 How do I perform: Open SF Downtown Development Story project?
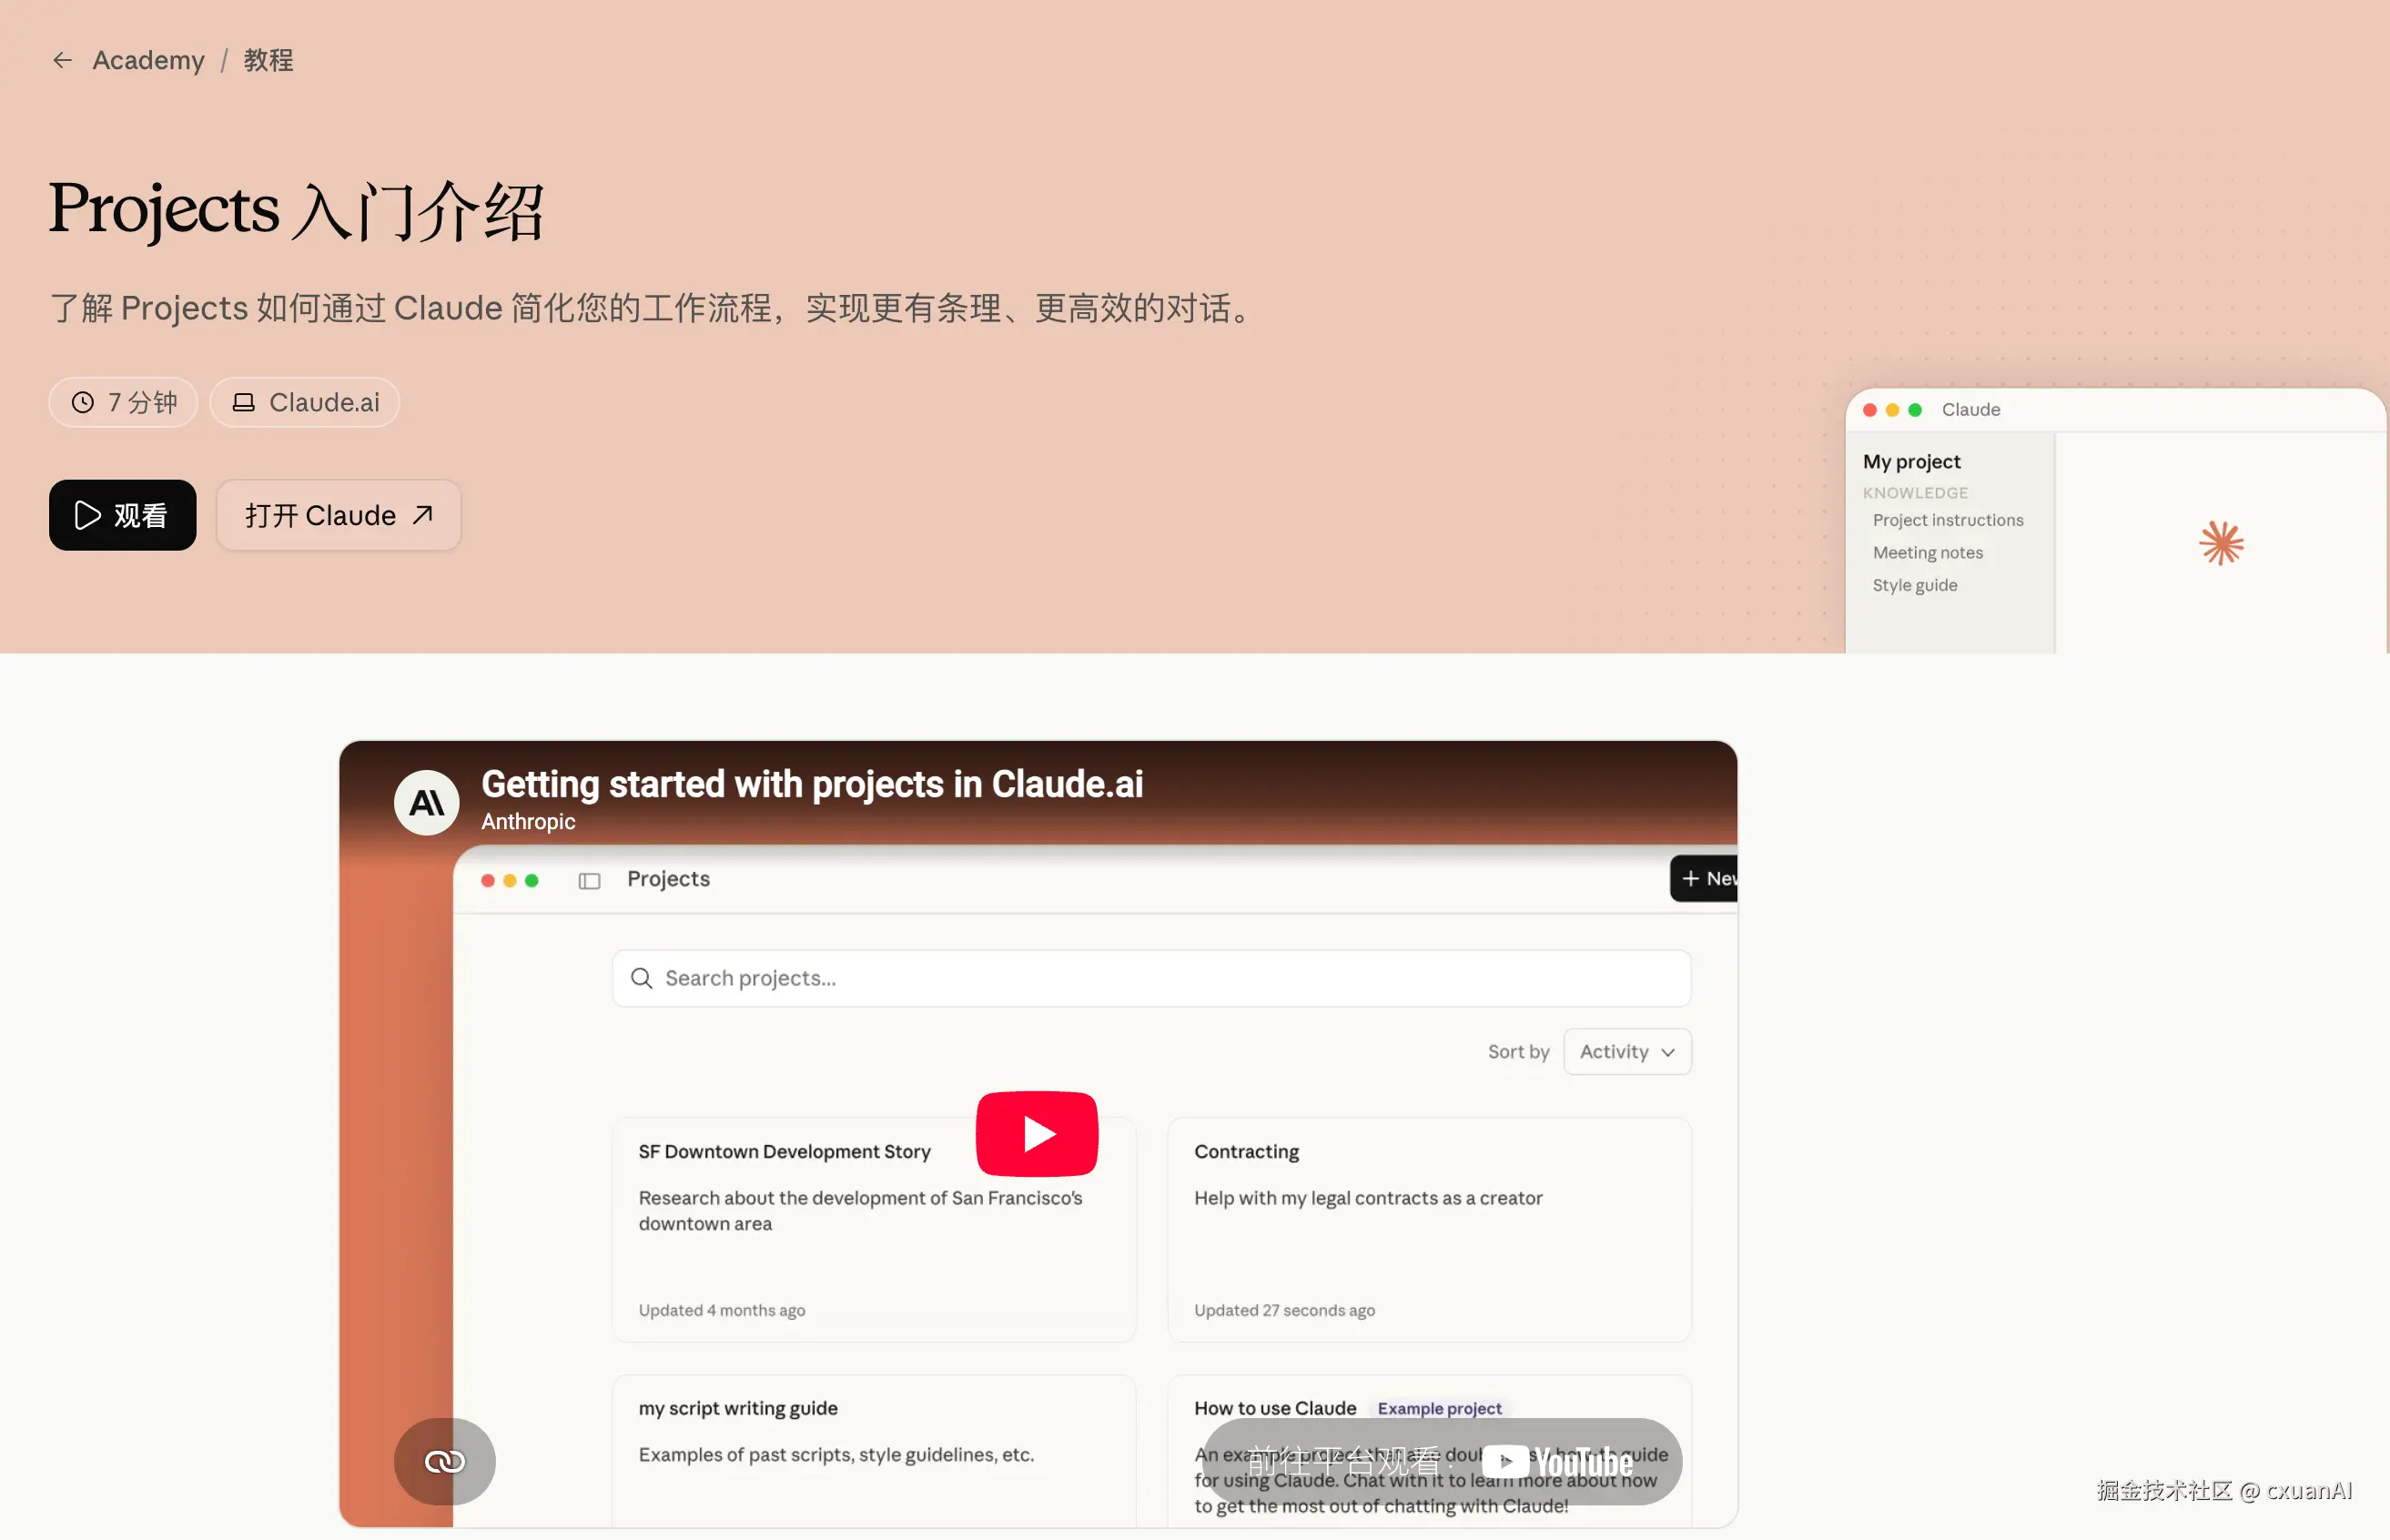point(874,1229)
